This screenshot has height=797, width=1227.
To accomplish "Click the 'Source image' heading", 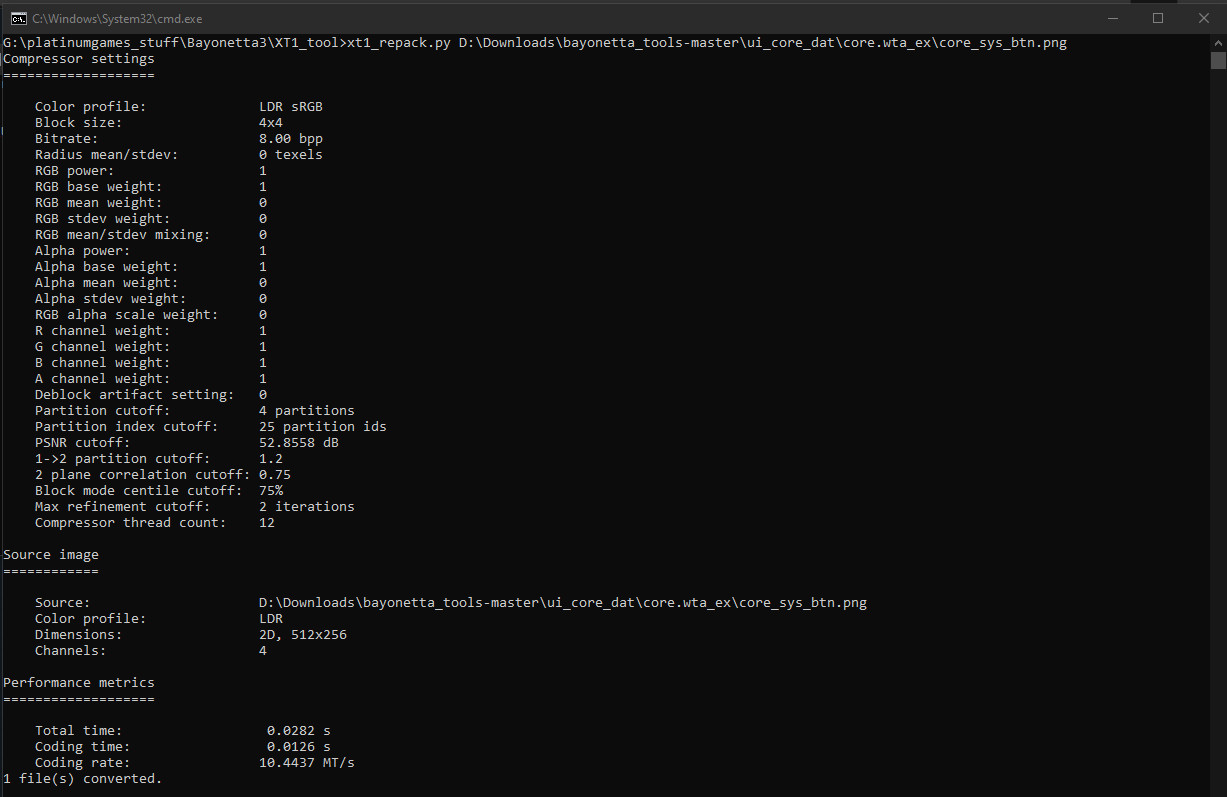I will [x=51, y=555].
